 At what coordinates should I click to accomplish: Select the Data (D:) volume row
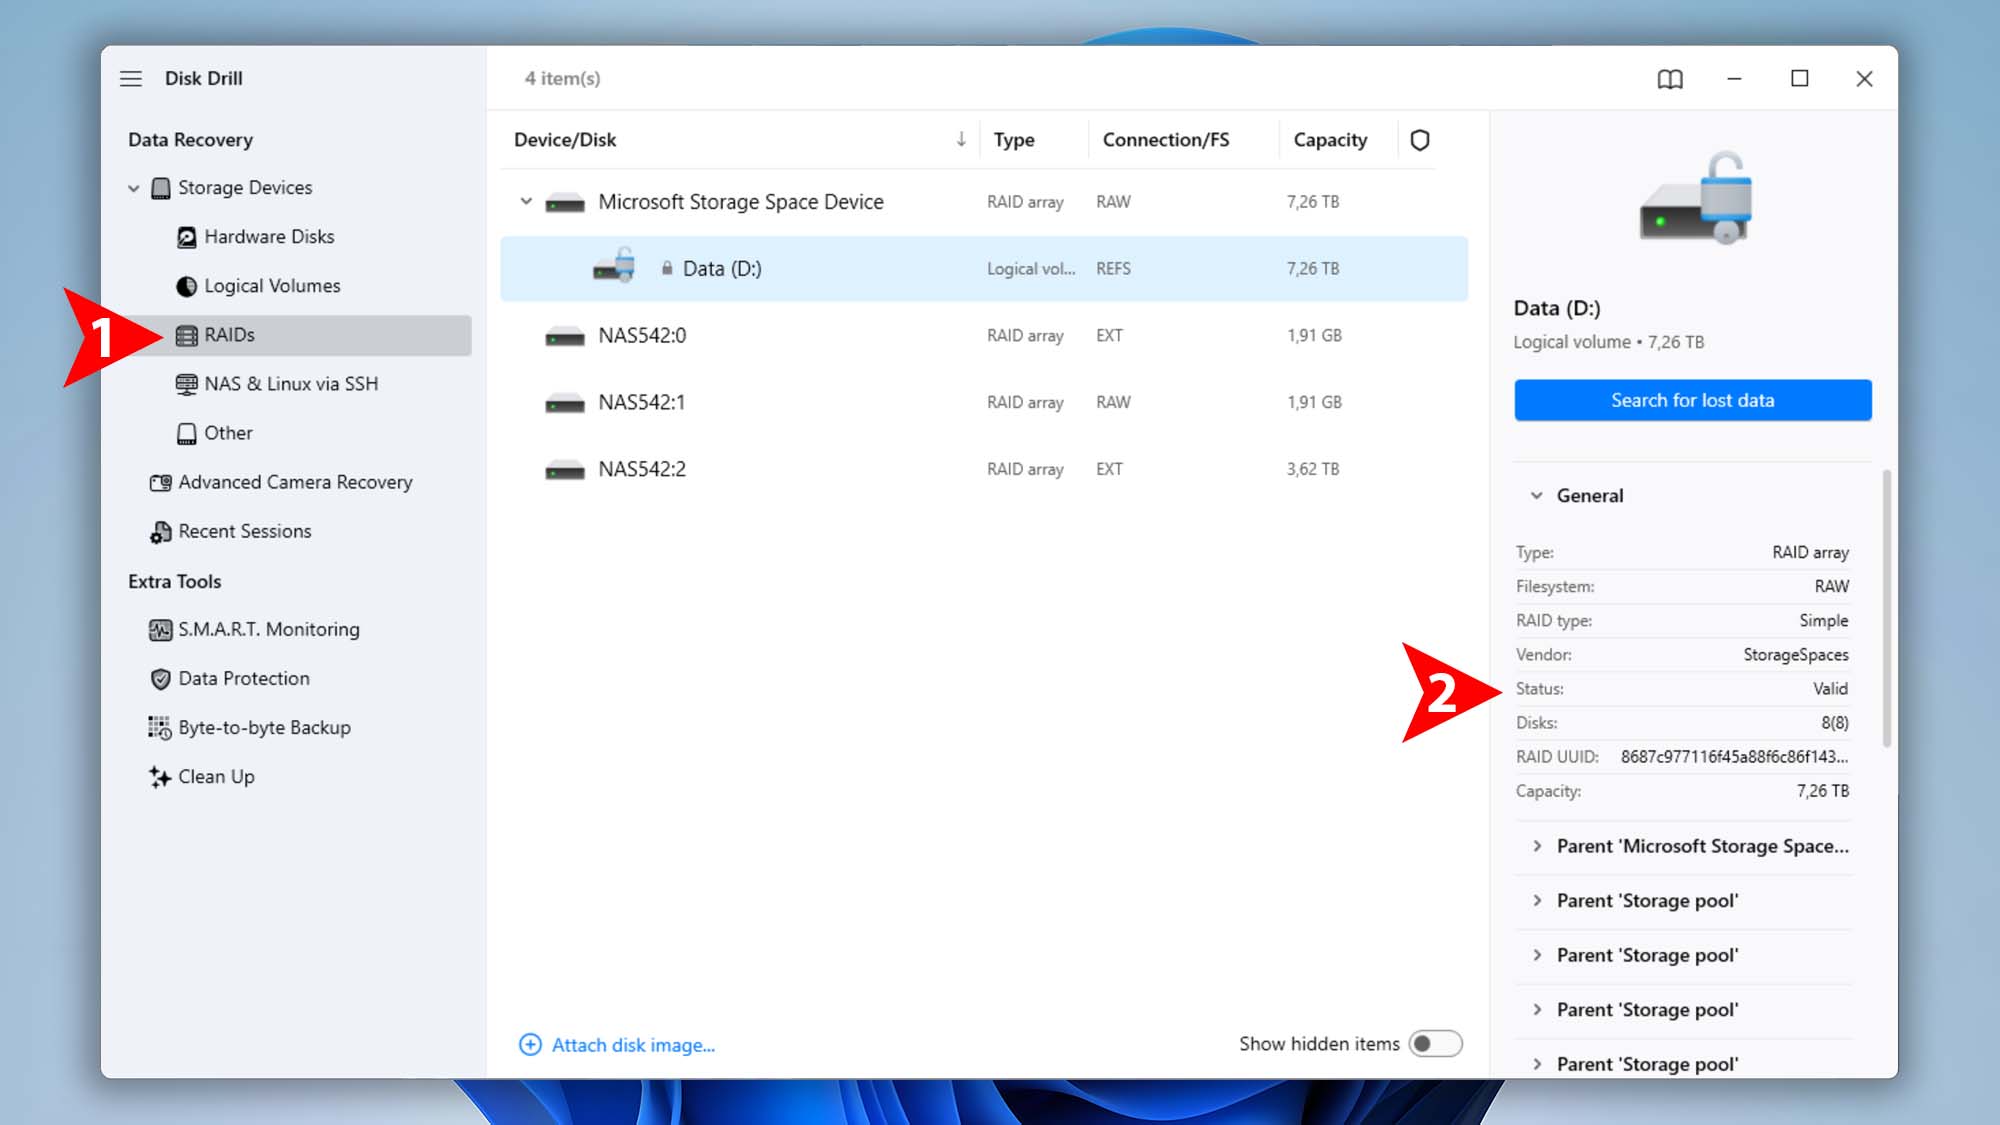[x=984, y=268]
